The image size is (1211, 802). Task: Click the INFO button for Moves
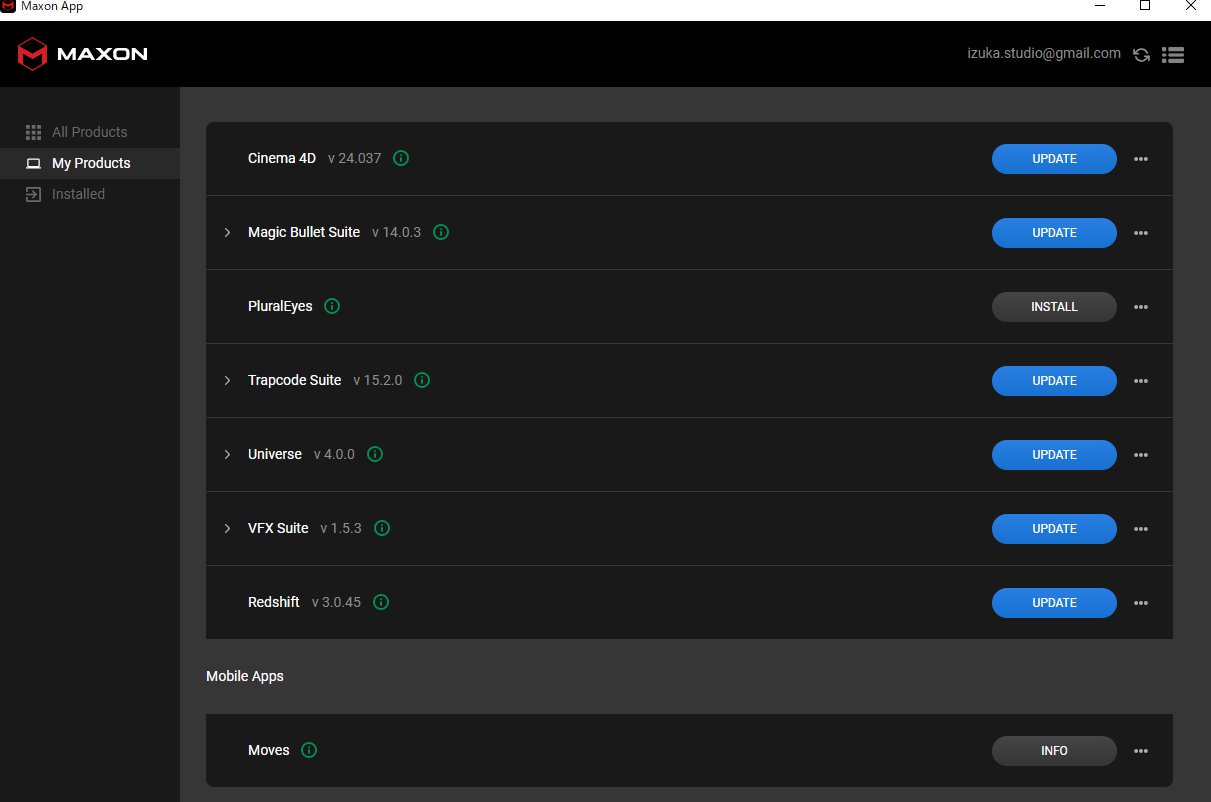[1054, 750]
